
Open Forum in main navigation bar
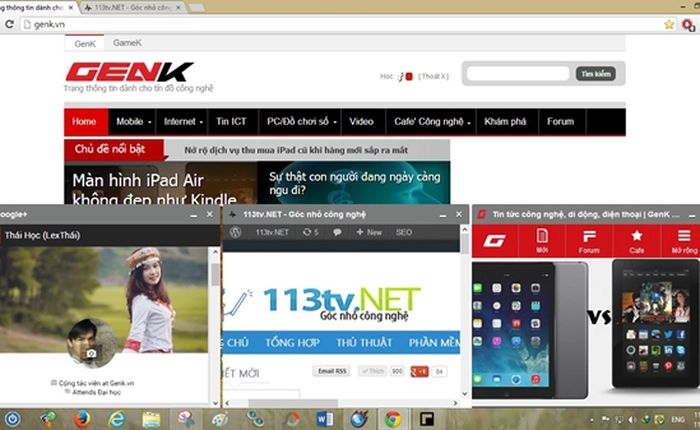(560, 121)
